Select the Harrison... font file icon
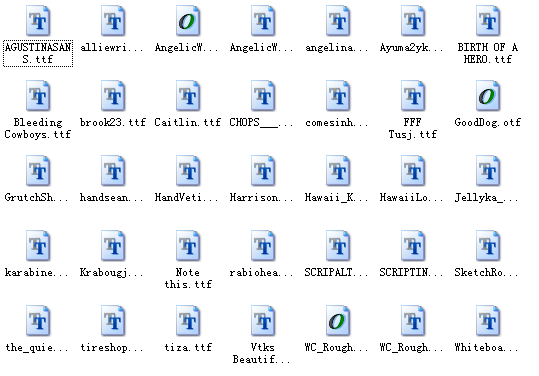This screenshot has height=376, width=539. click(263, 170)
